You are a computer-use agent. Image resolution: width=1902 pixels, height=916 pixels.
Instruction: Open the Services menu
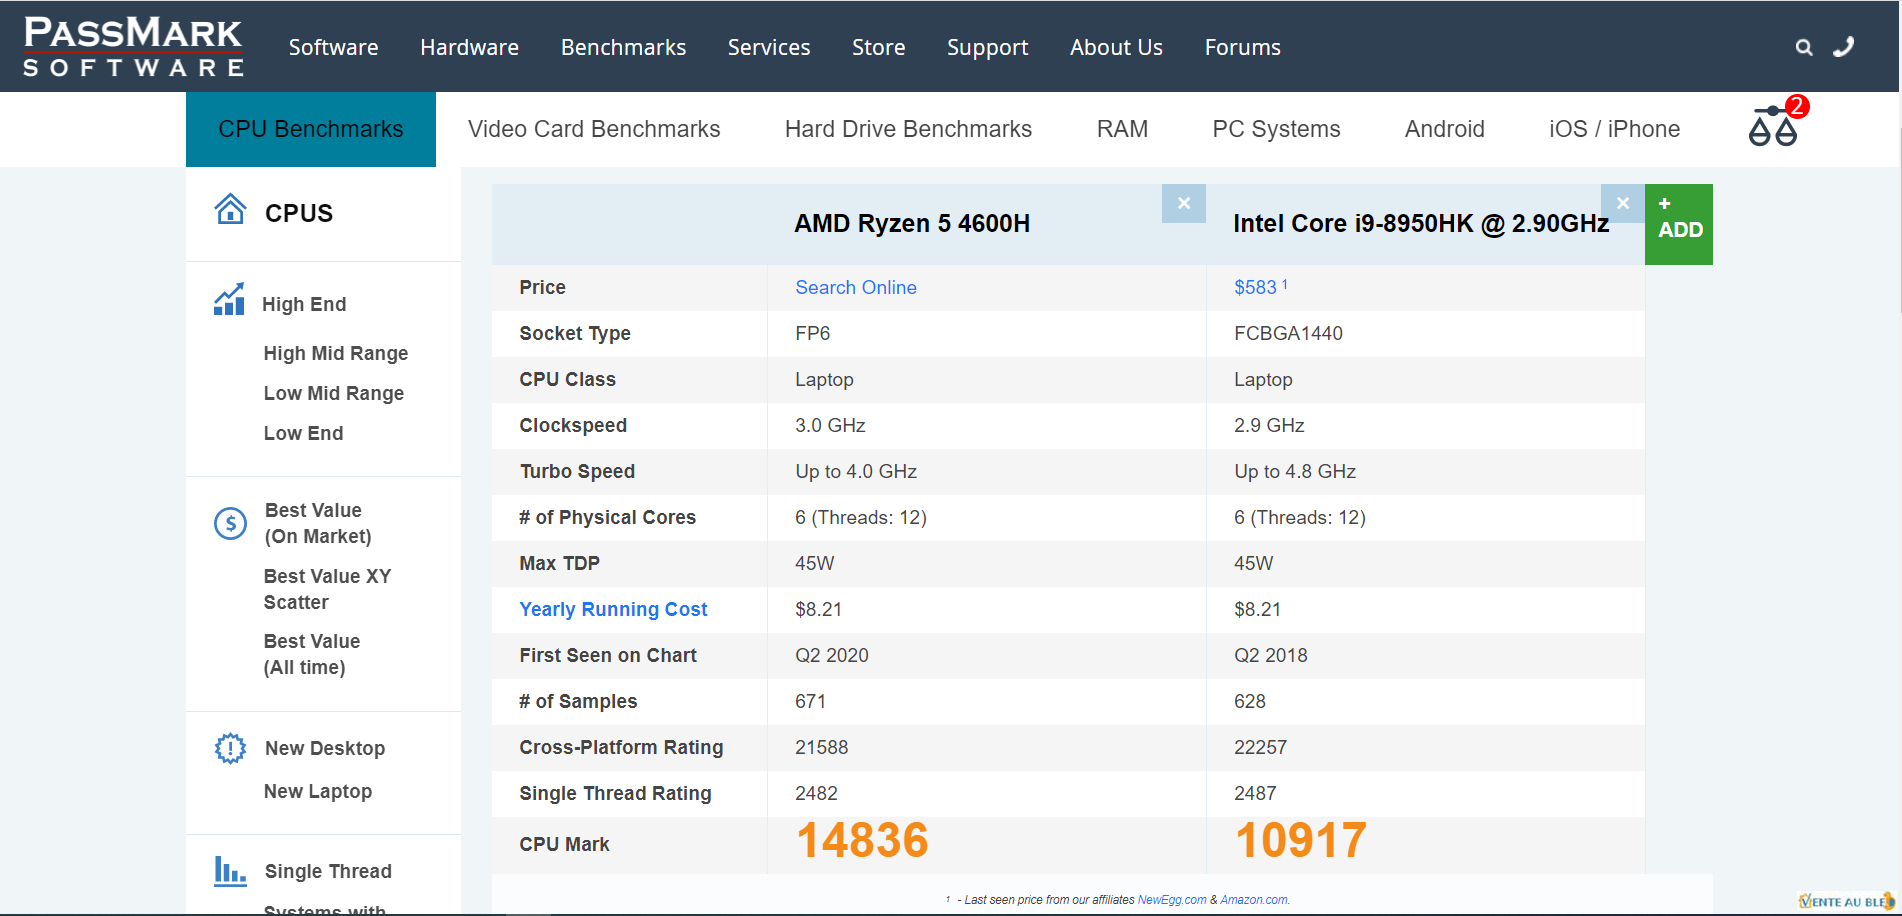point(769,47)
